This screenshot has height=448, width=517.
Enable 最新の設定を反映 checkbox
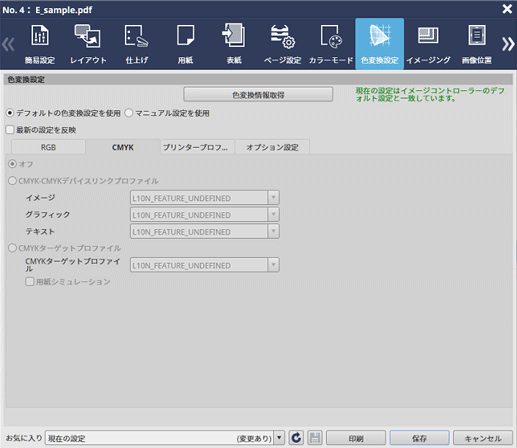pyautogui.click(x=10, y=130)
